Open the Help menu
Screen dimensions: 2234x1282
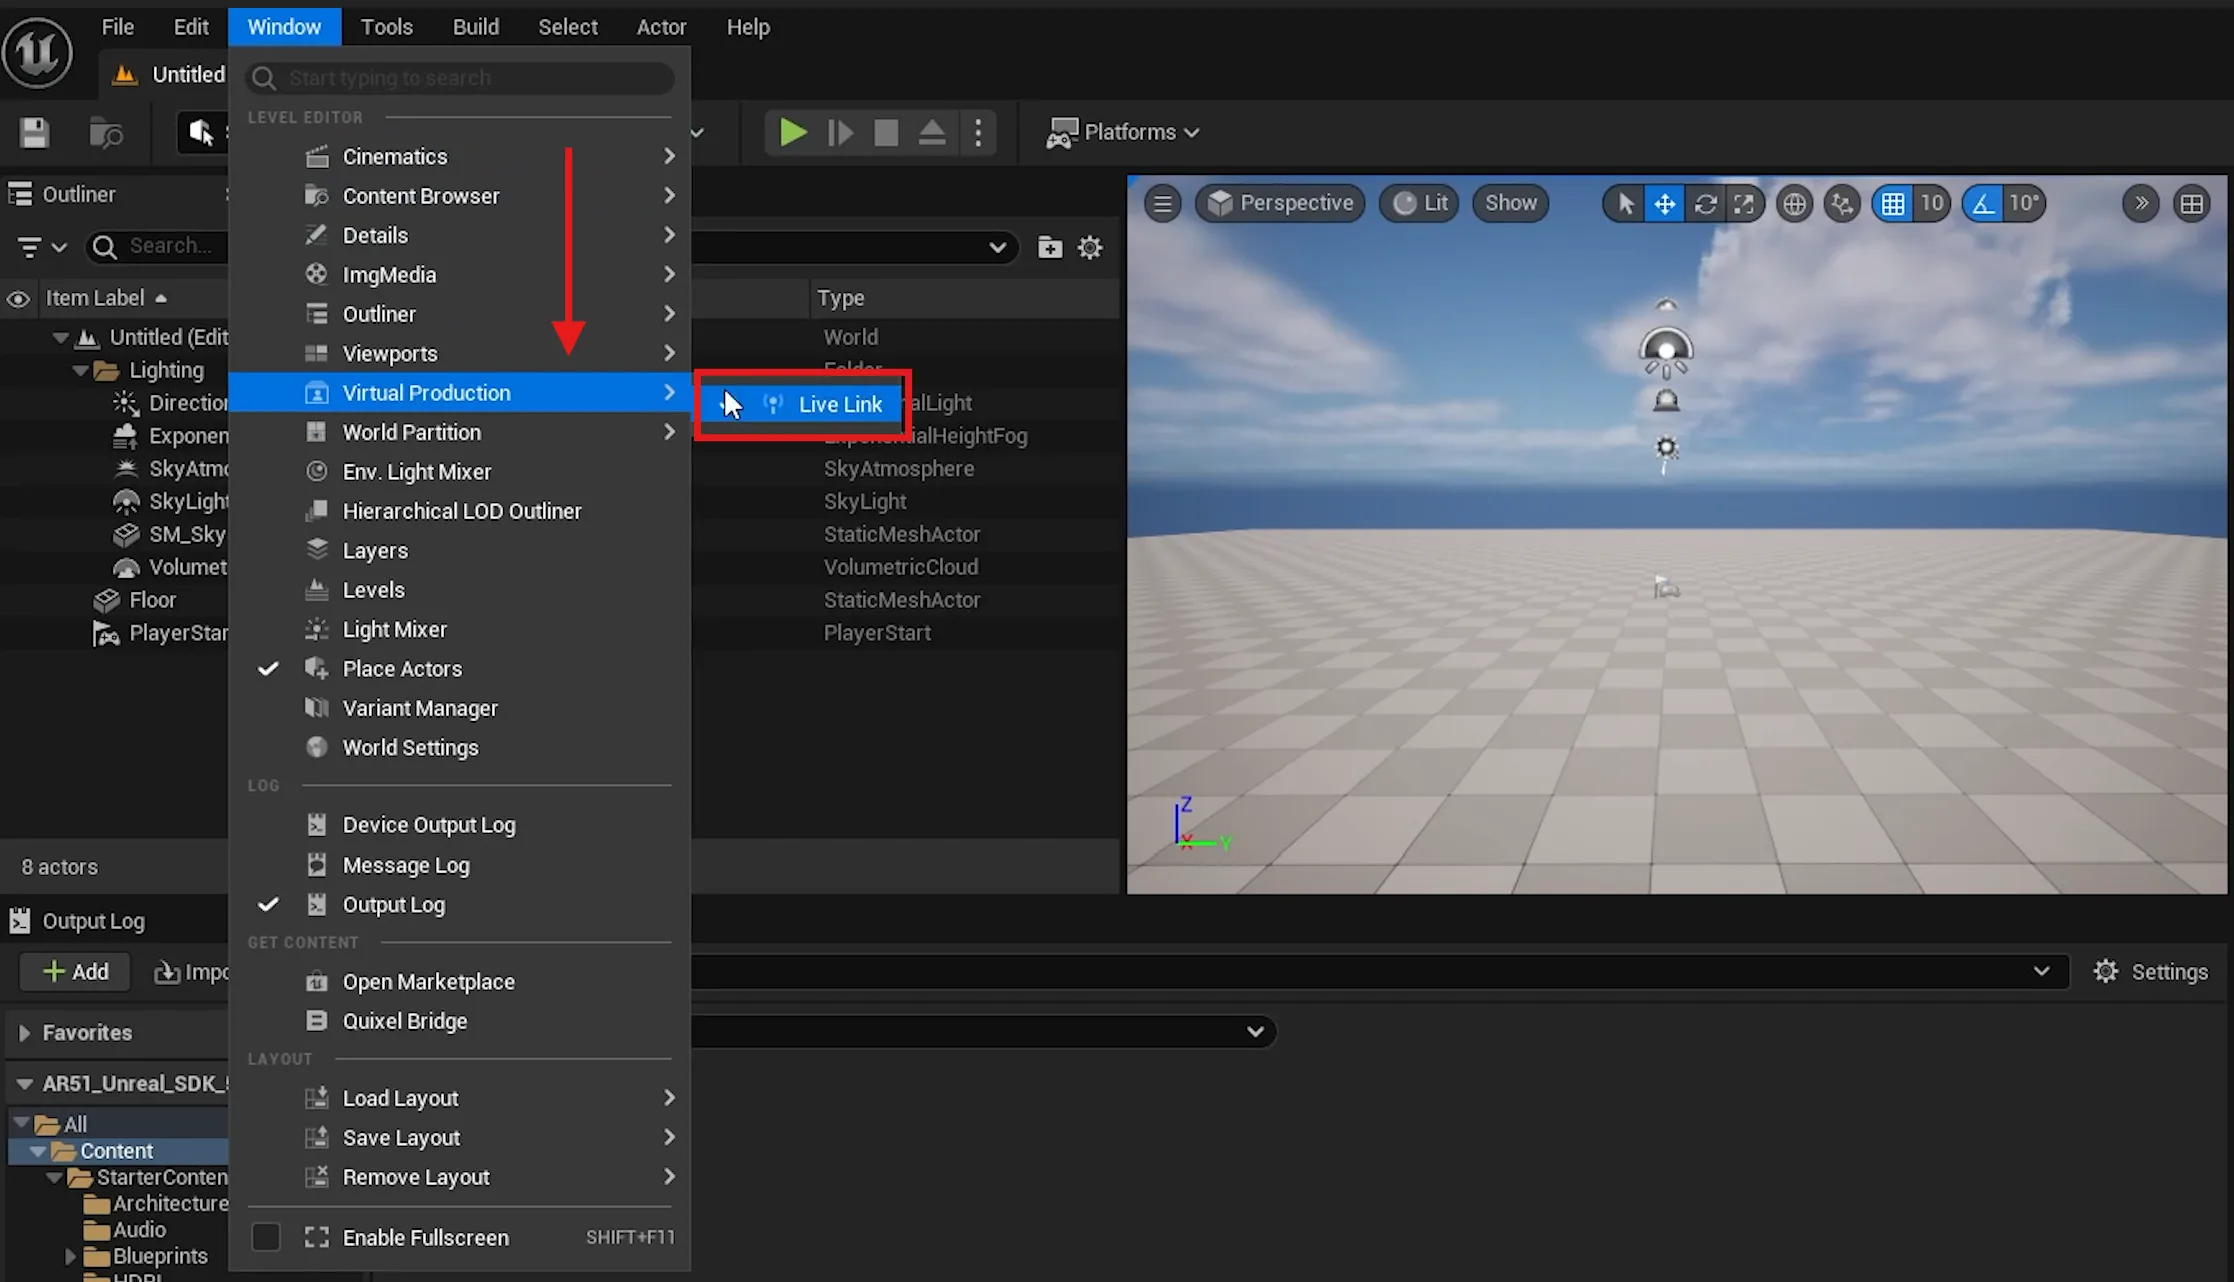747,27
